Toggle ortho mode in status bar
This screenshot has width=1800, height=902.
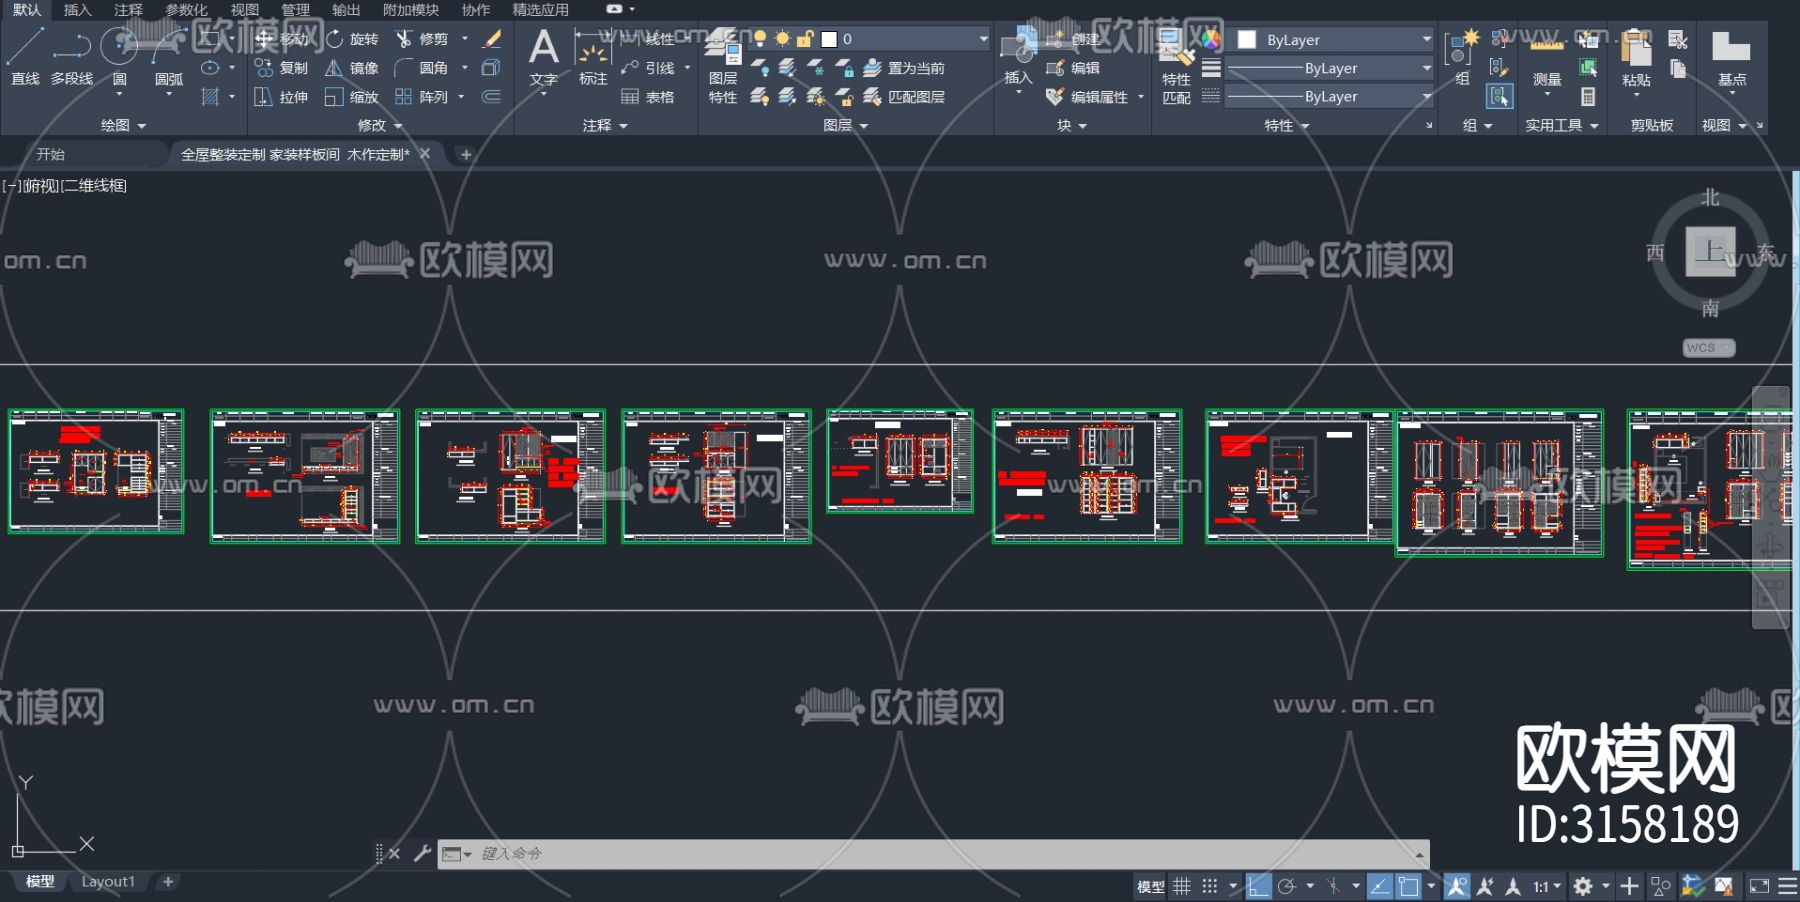click(1258, 886)
